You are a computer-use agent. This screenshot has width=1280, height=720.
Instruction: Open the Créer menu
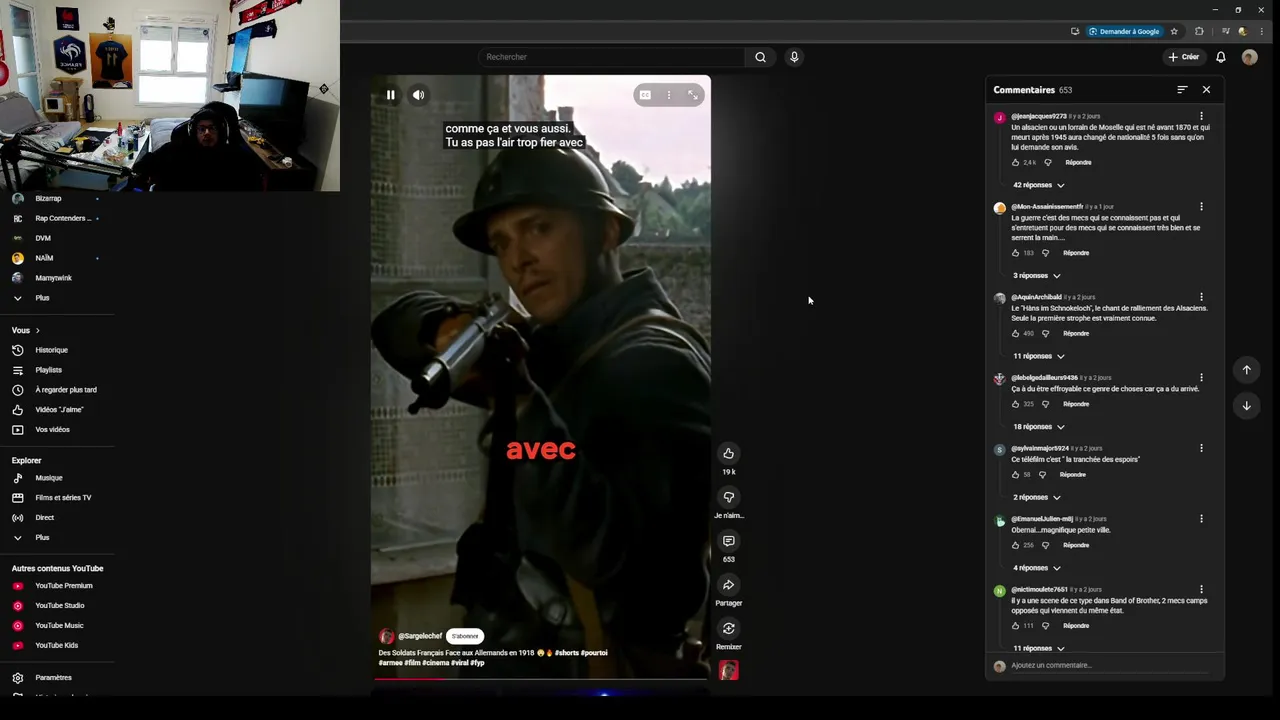(x=1184, y=57)
